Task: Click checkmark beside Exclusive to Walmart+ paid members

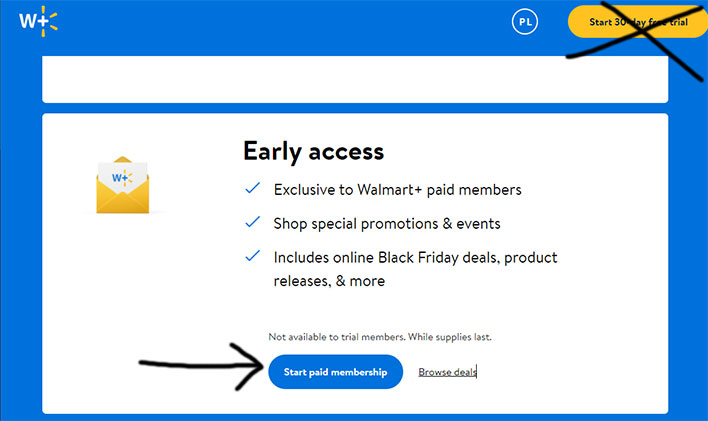Action: tap(253, 189)
